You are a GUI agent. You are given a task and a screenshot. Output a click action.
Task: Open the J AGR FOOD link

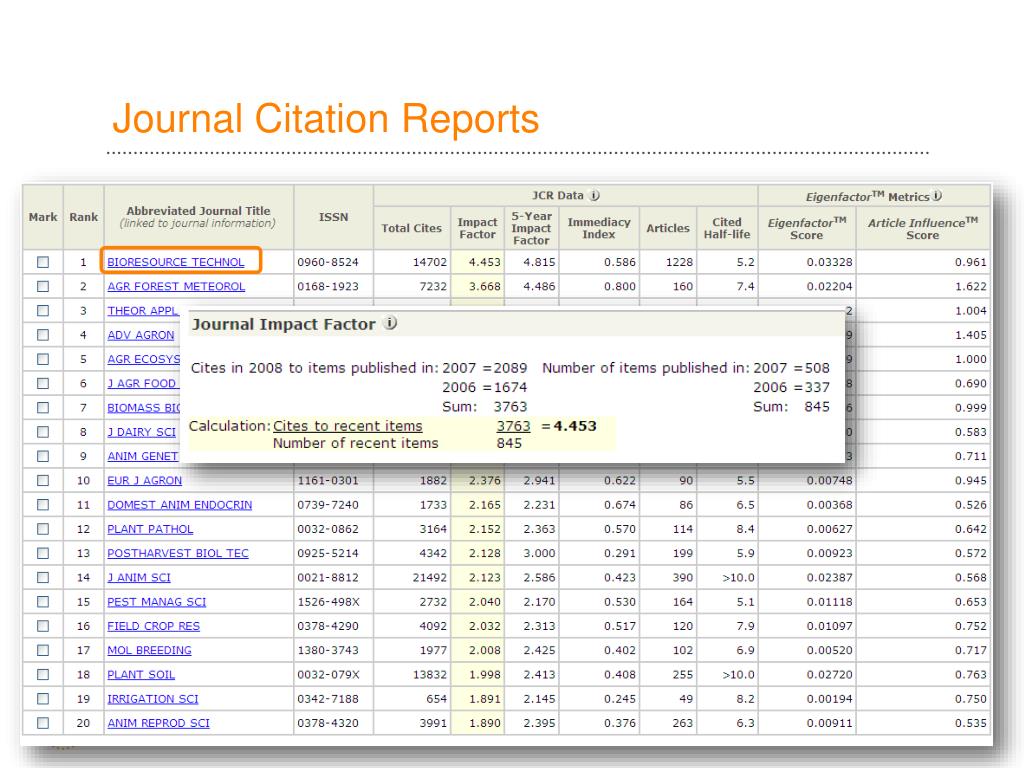tap(142, 383)
